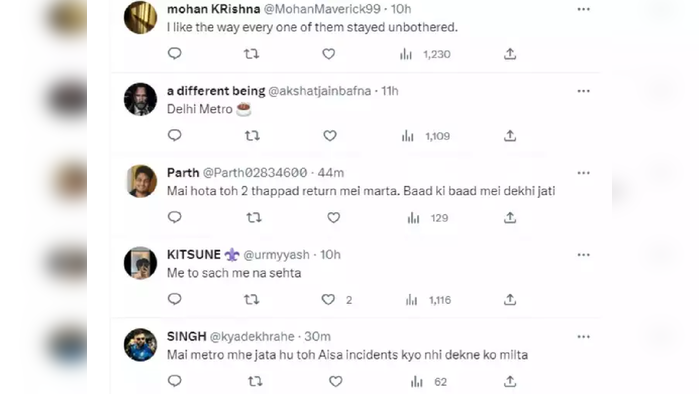Share the Delhi Metro tweet
The height and width of the screenshot is (394, 699).
[x=510, y=135]
